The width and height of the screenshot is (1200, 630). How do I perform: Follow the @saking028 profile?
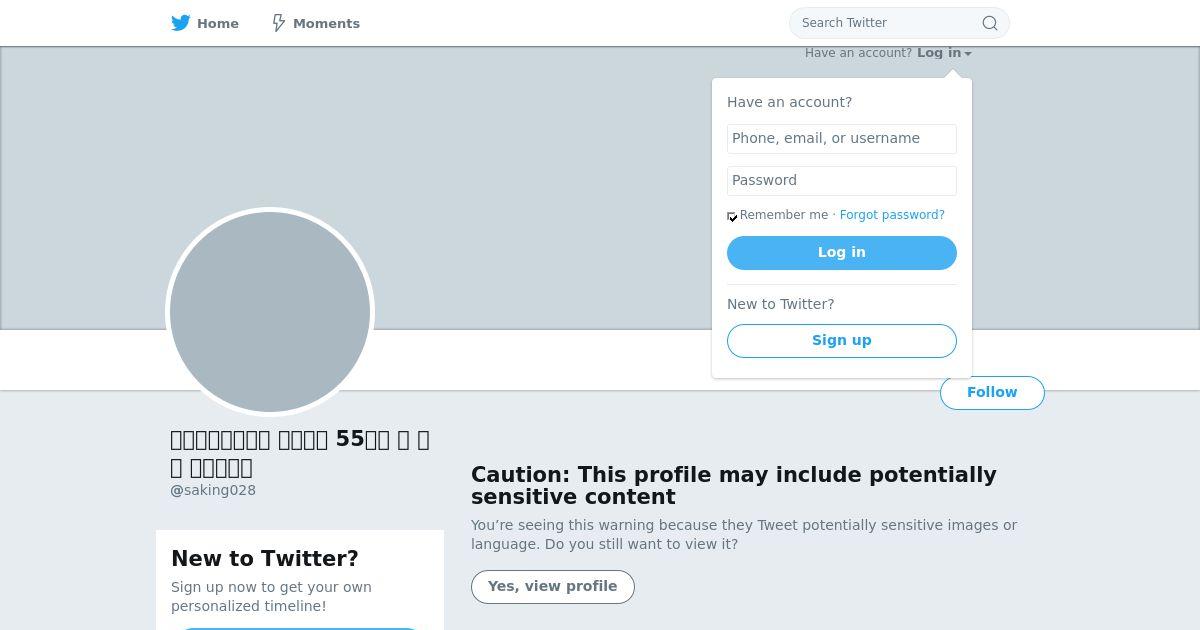tap(991, 392)
